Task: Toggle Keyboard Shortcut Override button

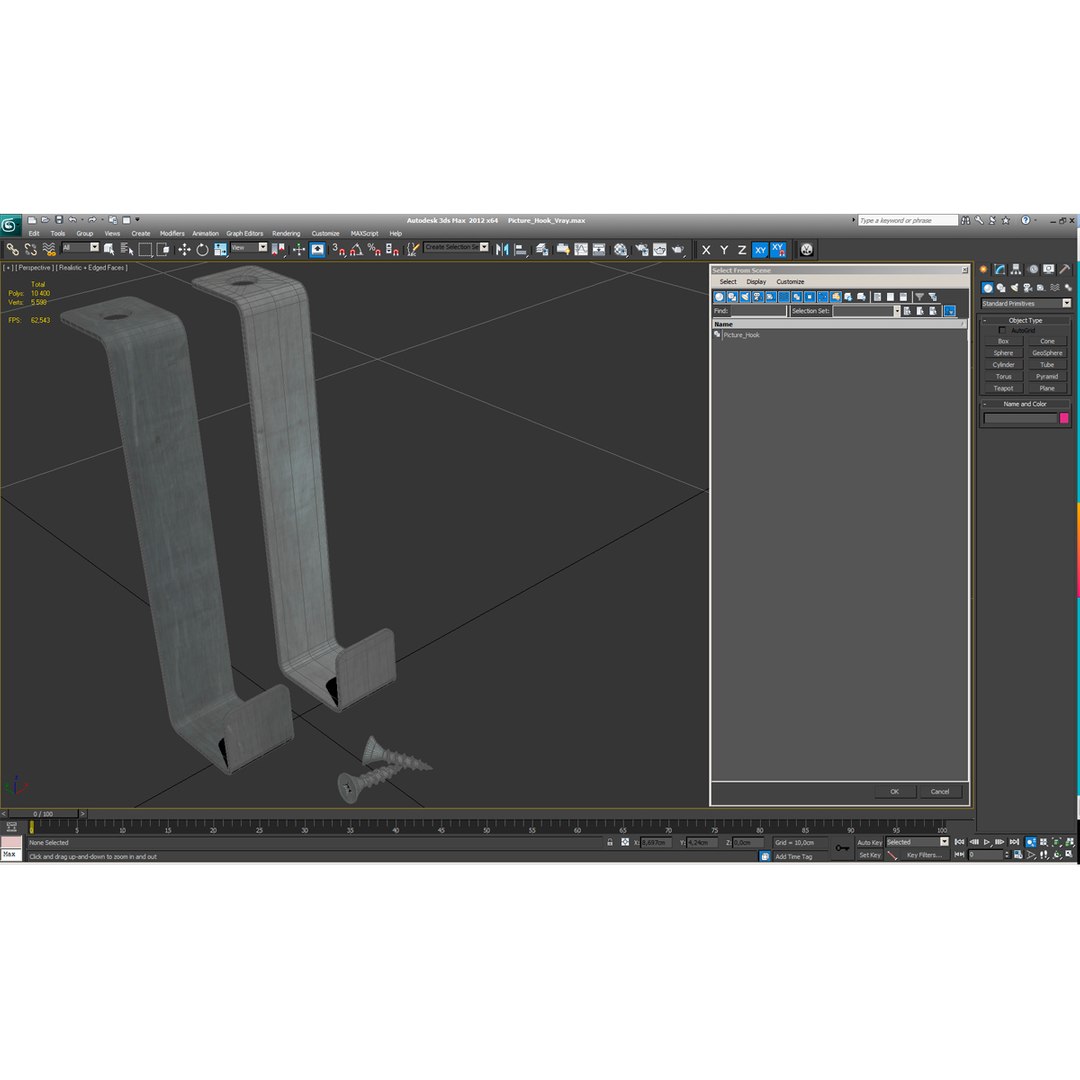Action: 318,249
